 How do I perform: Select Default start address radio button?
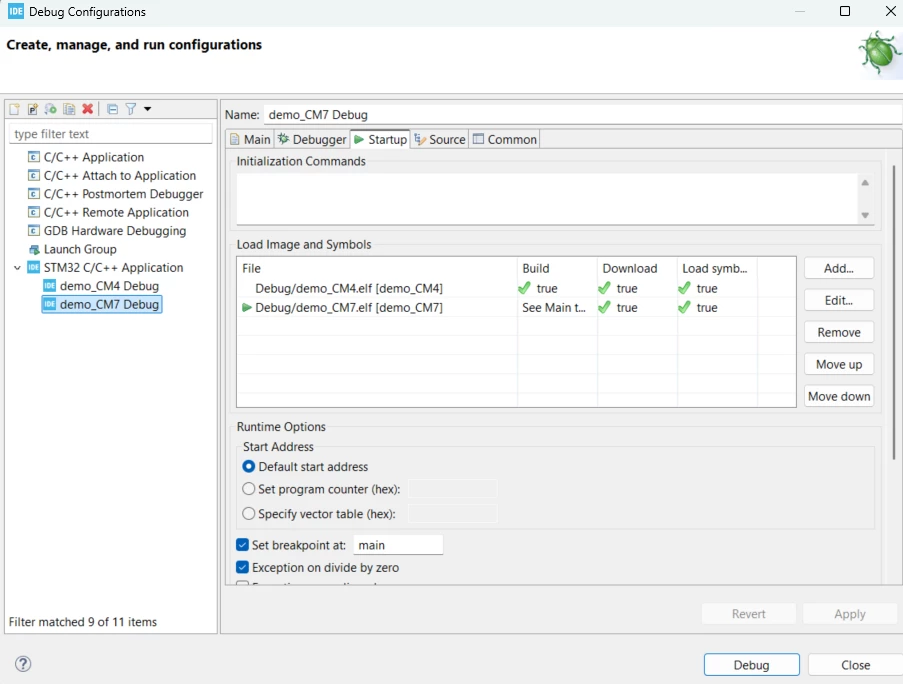pyautogui.click(x=248, y=466)
